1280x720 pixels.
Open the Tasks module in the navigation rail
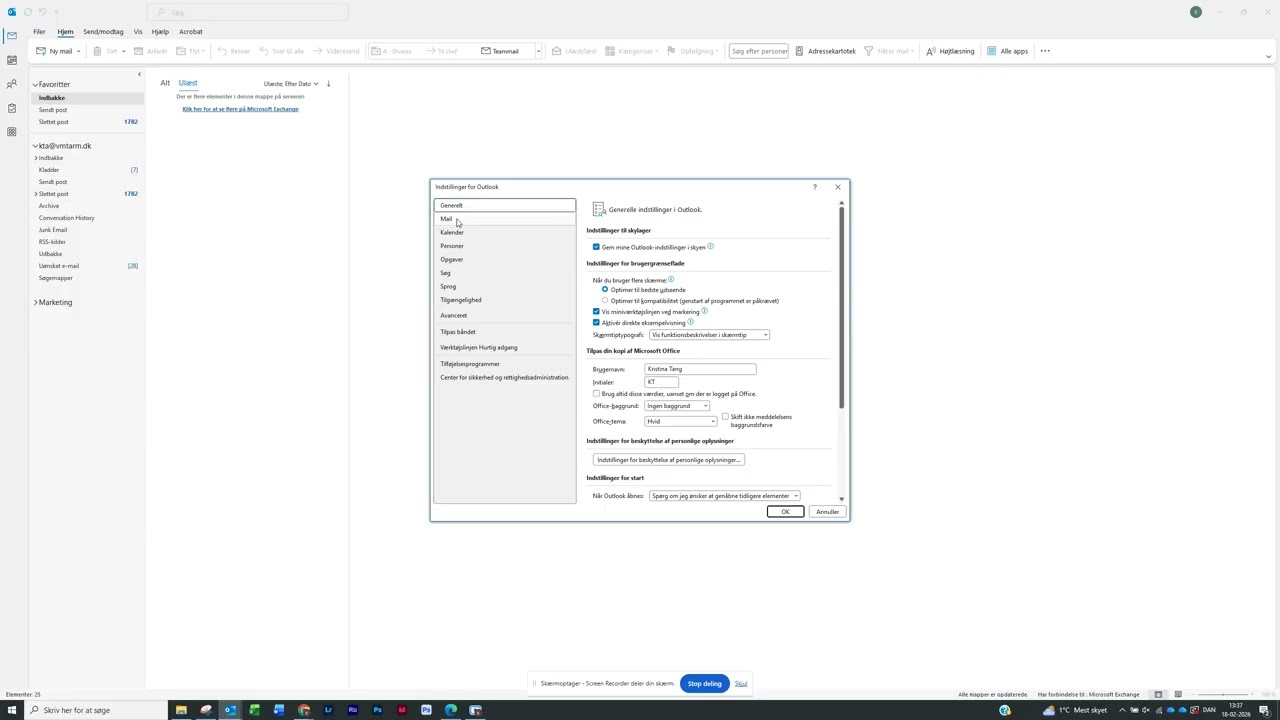[x=11, y=108]
